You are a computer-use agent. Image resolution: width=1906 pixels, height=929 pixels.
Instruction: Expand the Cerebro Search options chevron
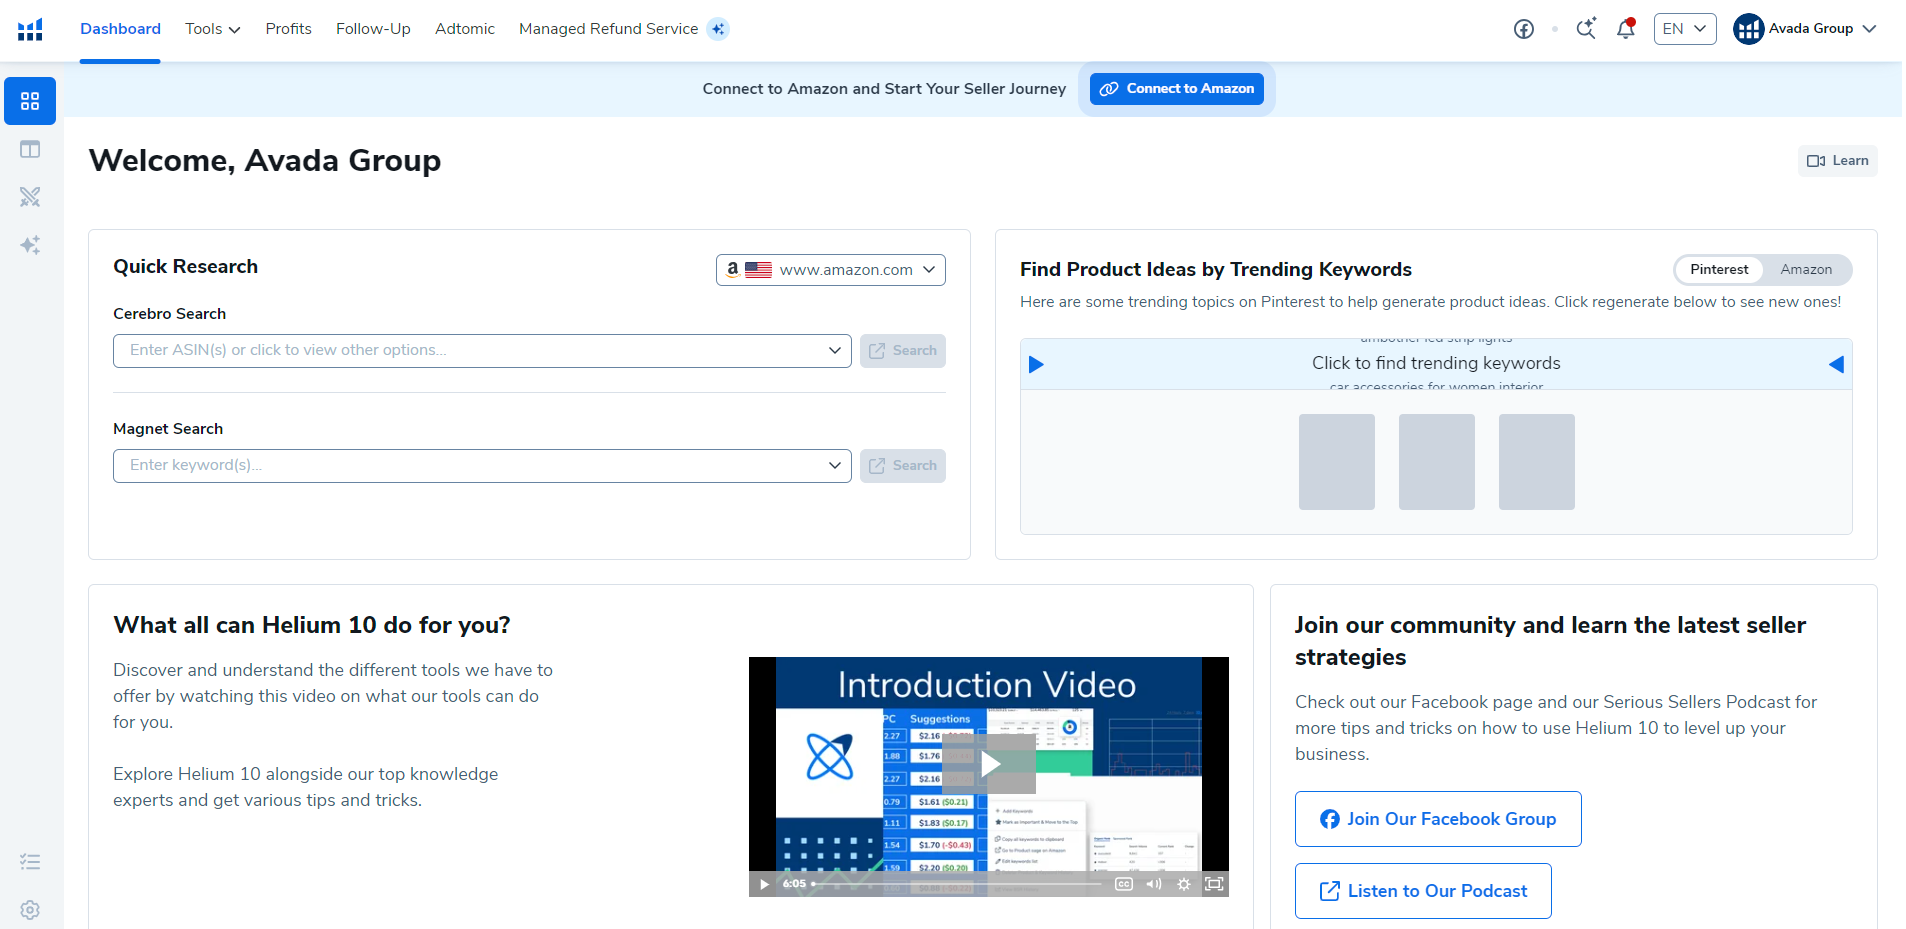point(835,350)
